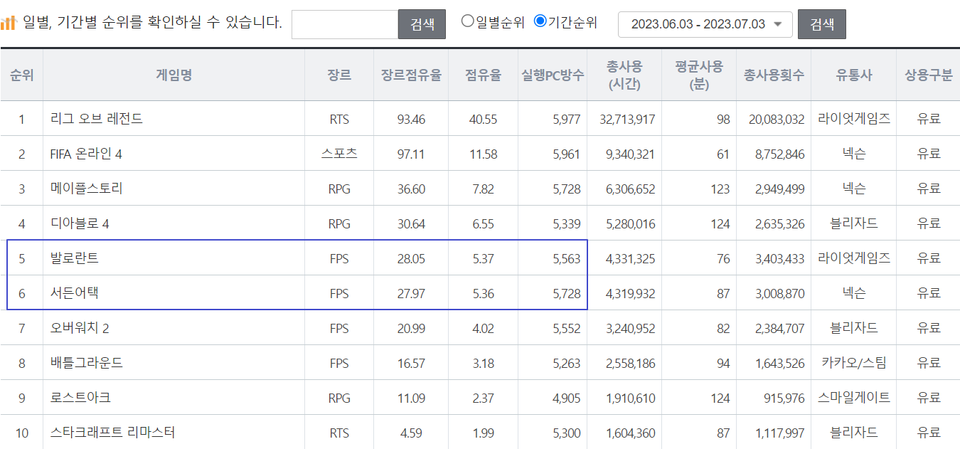Click the 장르점유율 column header
This screenshot has width=960, height=449.
tap(411, 75)
